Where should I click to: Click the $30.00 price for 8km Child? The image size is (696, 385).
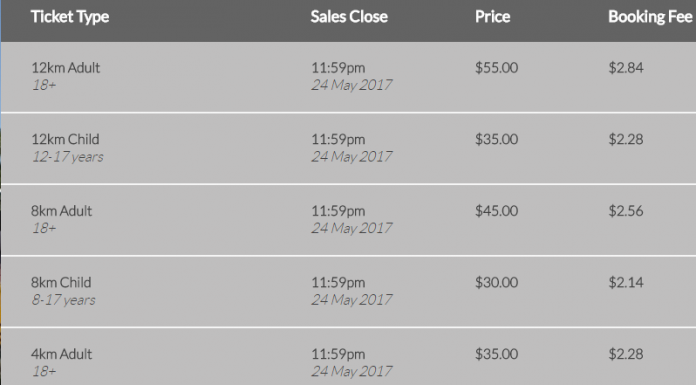pos(496,282)
